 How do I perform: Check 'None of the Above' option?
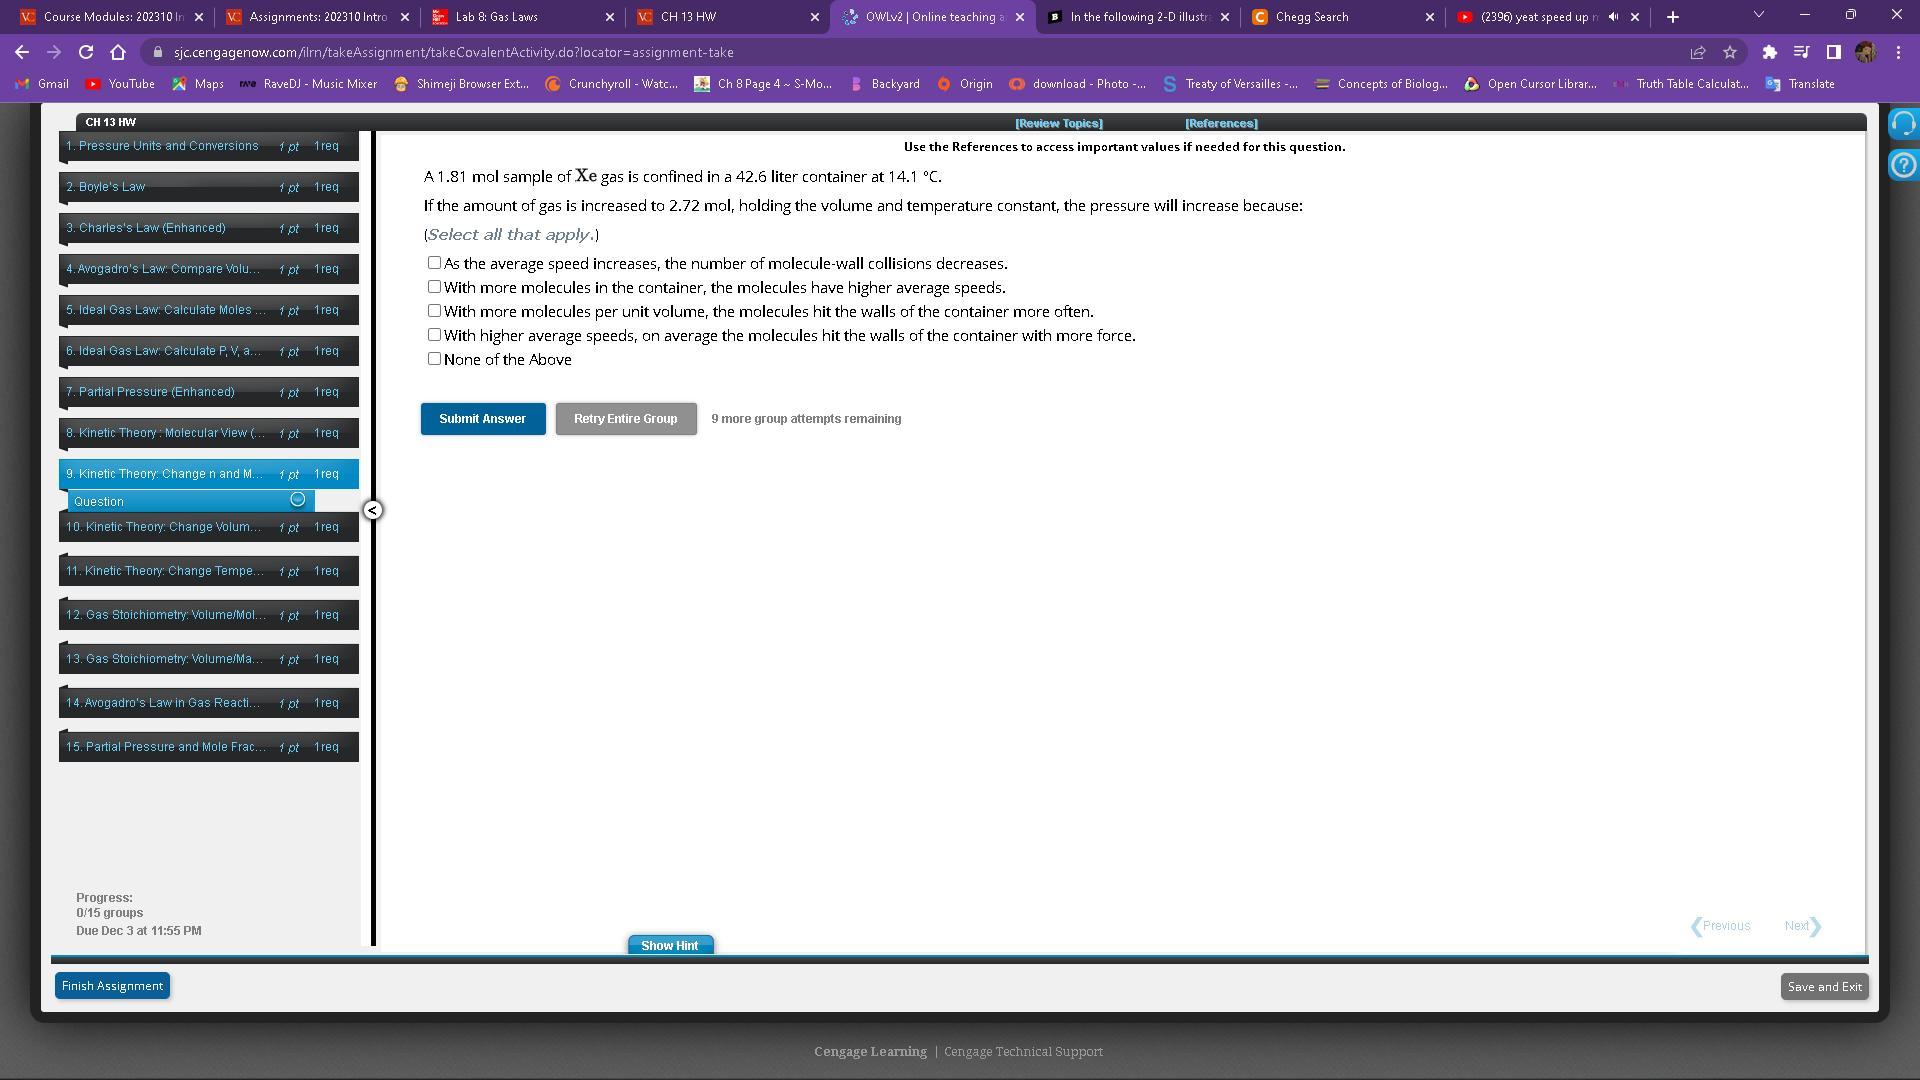pyautogui.click(x=434, y=359)
